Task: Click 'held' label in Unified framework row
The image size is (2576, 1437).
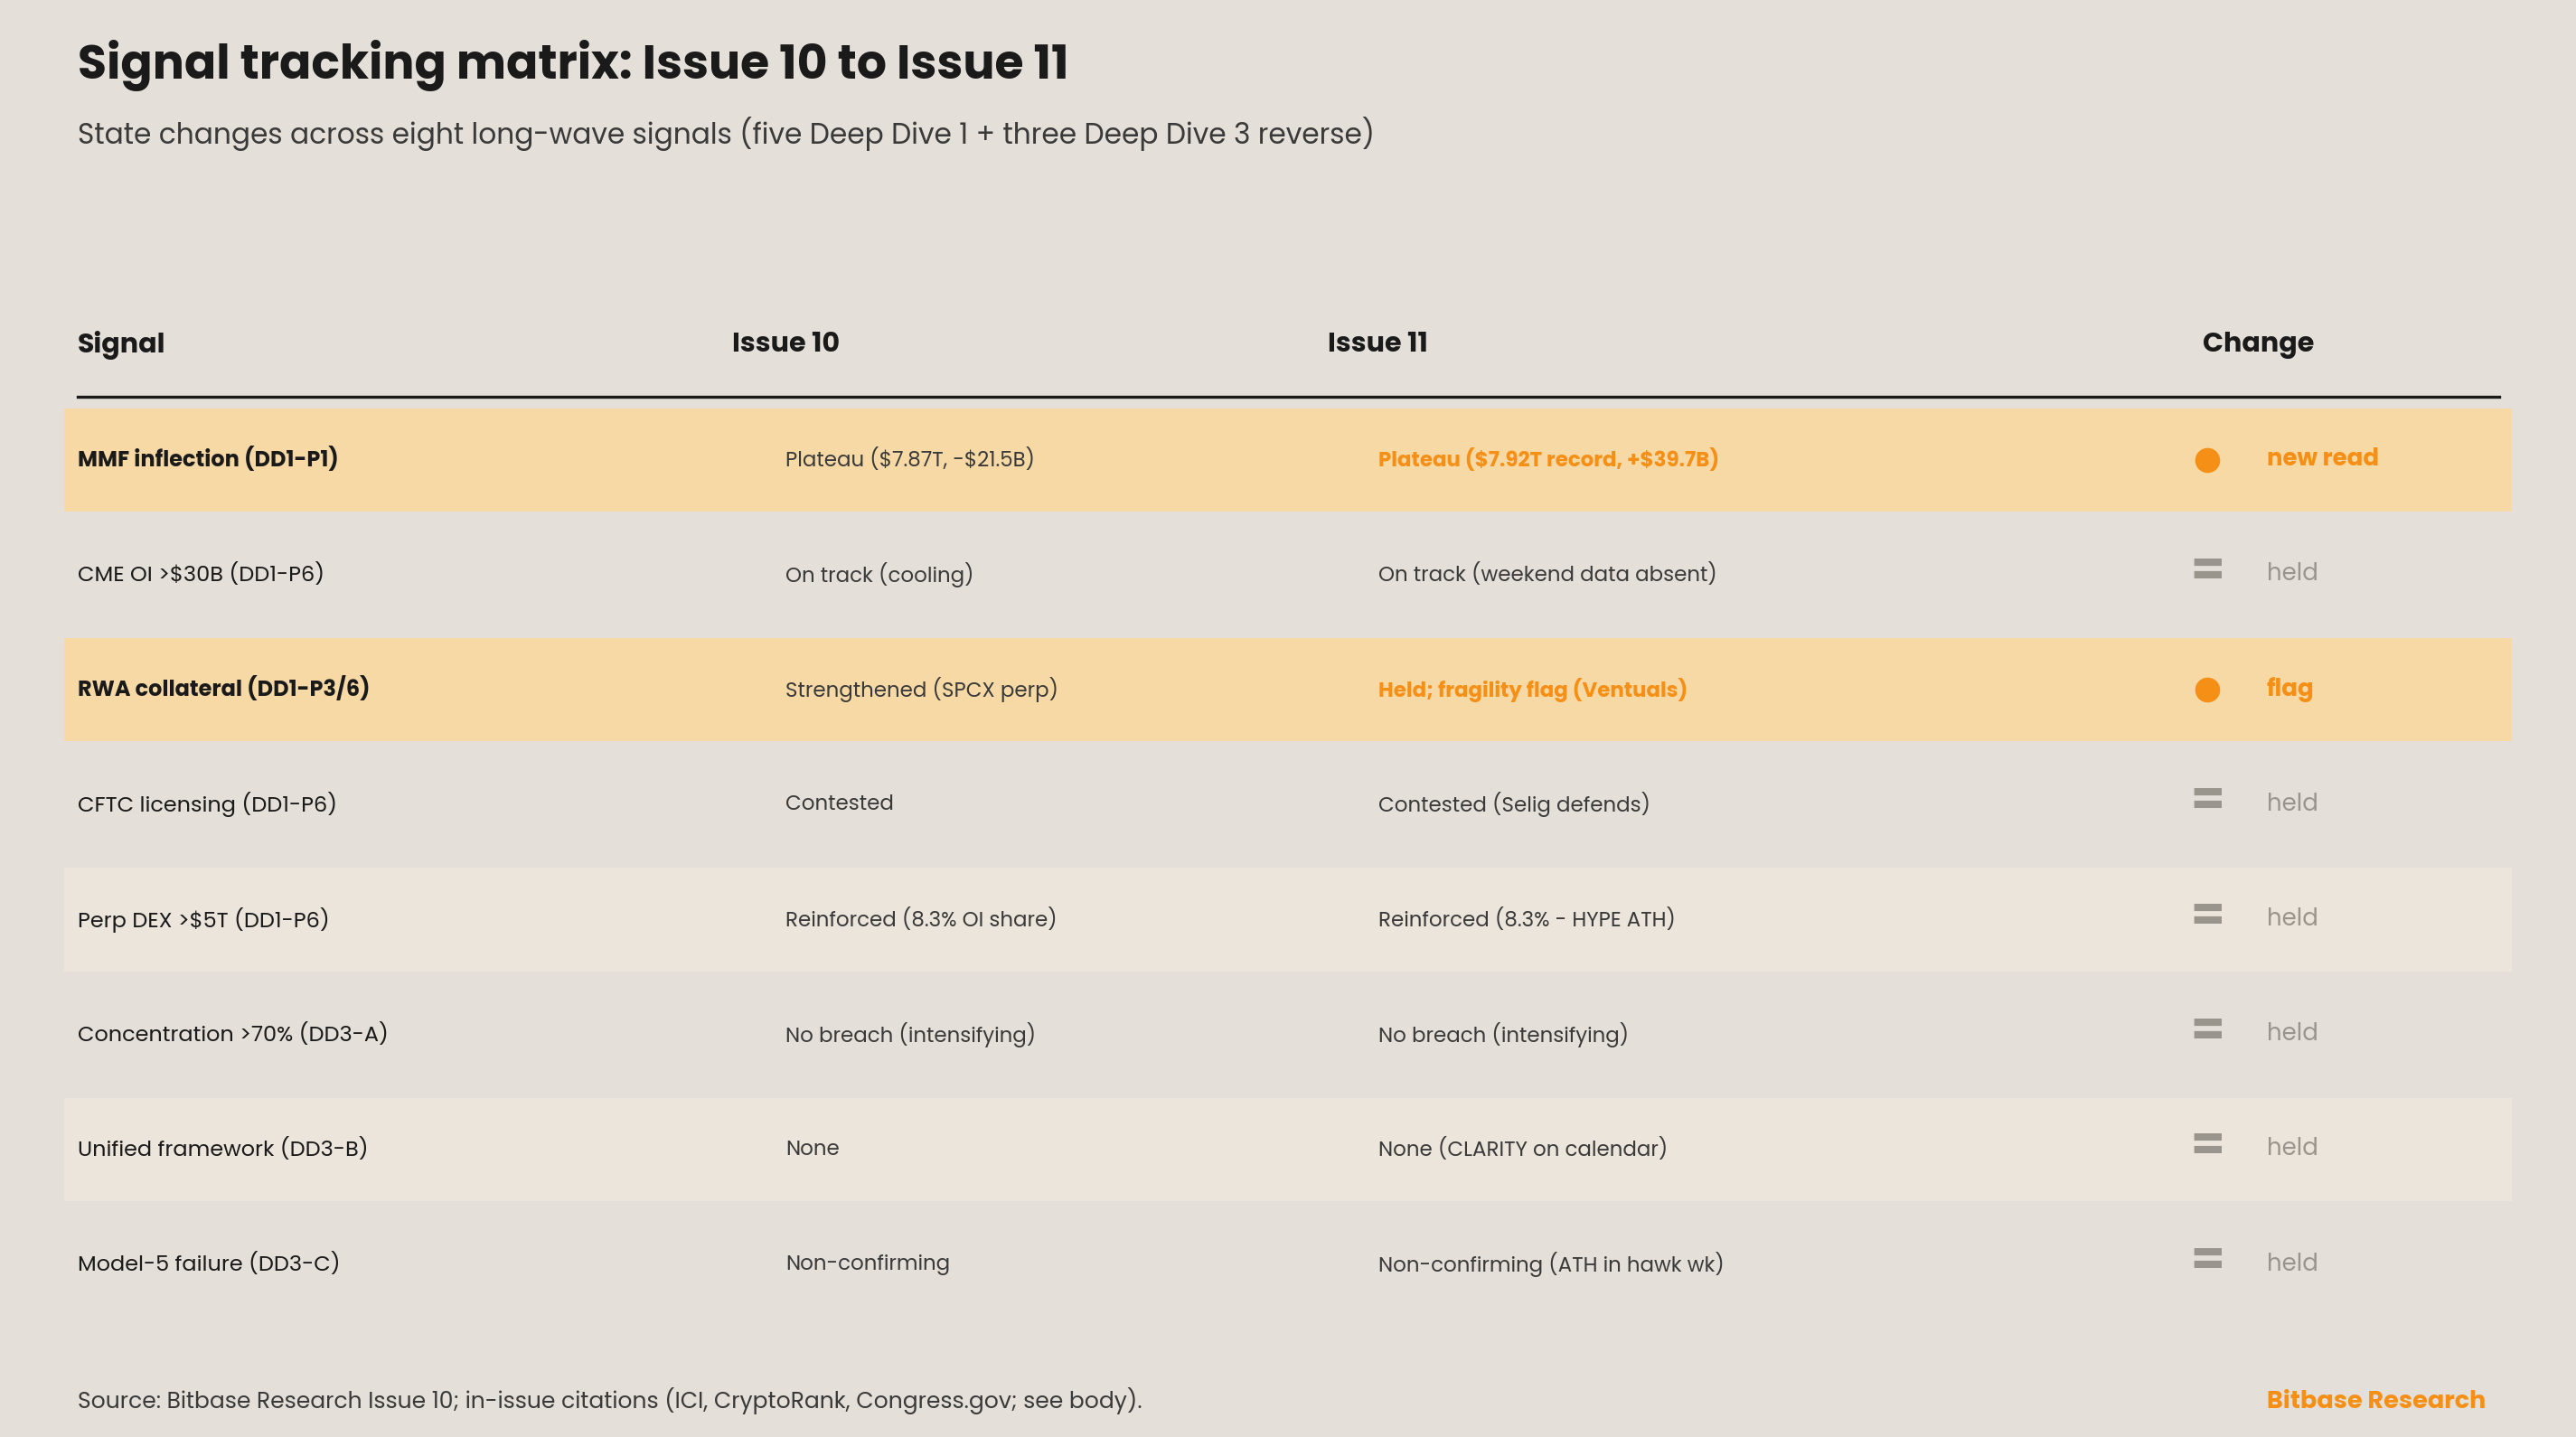Action: 2291,1147
